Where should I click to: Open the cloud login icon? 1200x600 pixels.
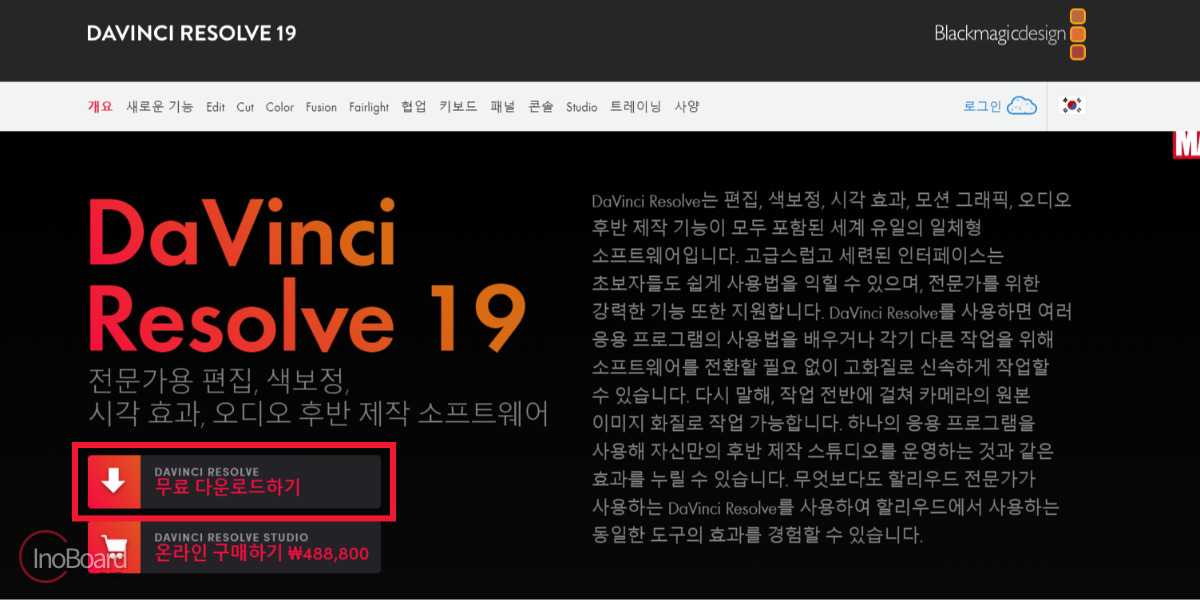click(x=1022, y=106)
